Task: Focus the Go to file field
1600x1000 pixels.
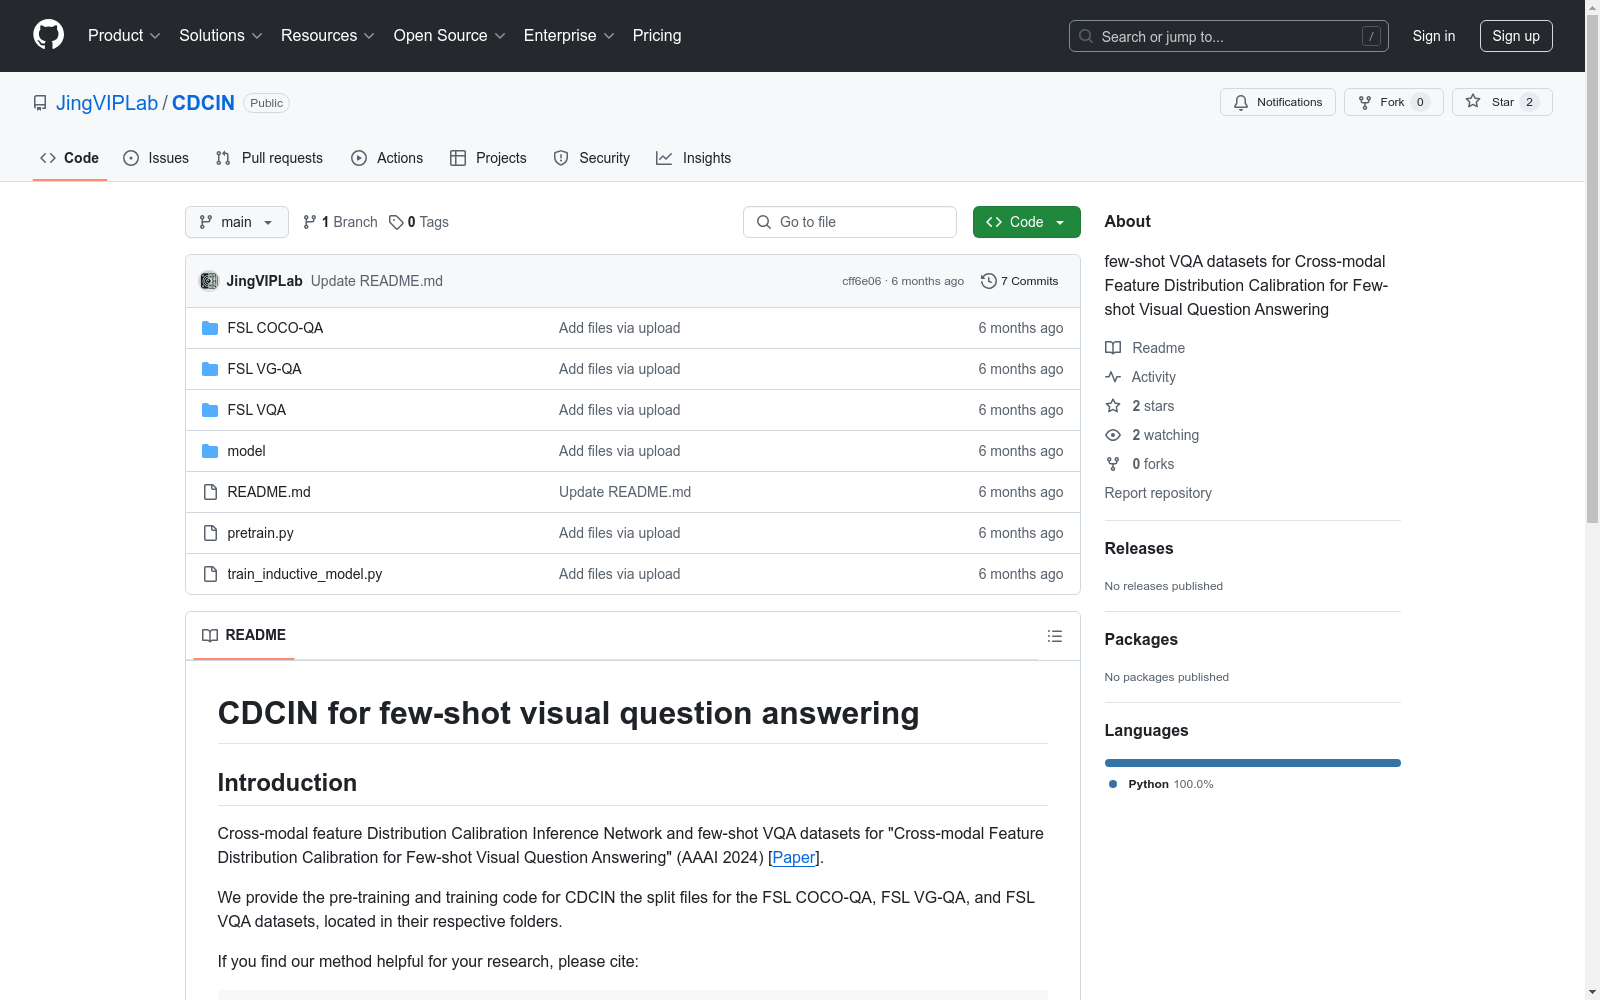Action: point(850,222)
